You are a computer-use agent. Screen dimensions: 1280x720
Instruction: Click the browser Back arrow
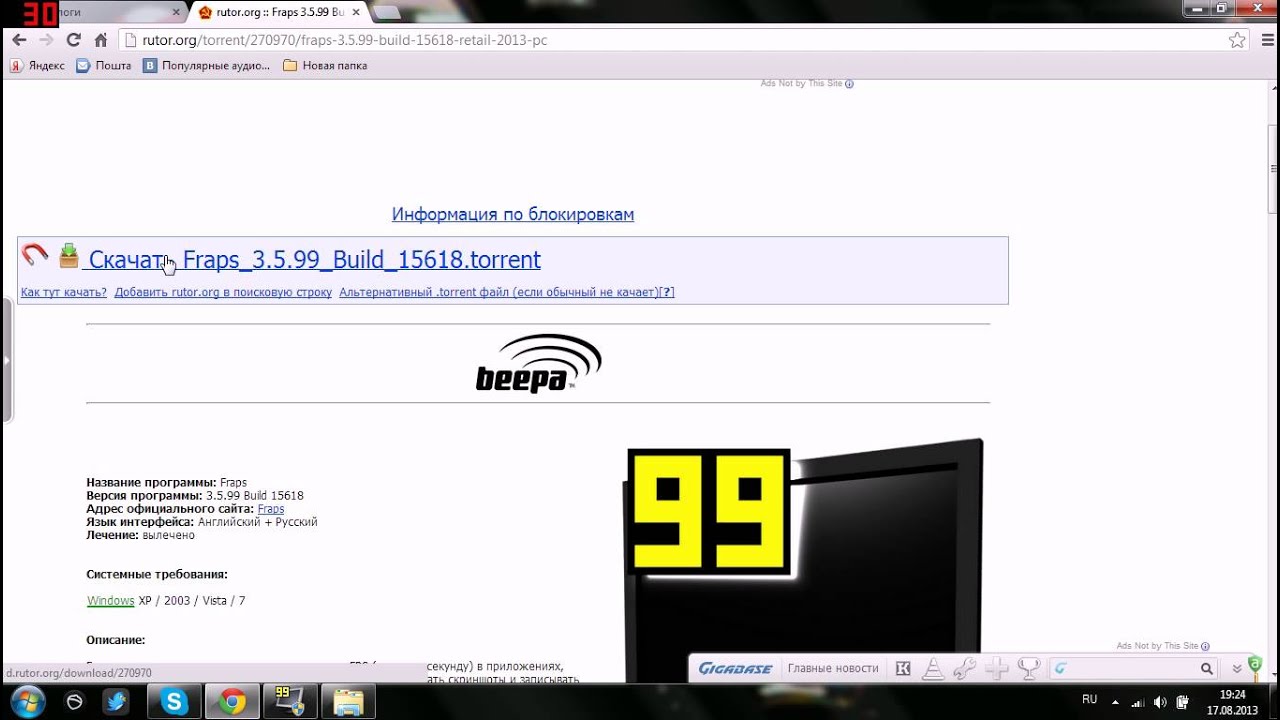tap(19, 40)
